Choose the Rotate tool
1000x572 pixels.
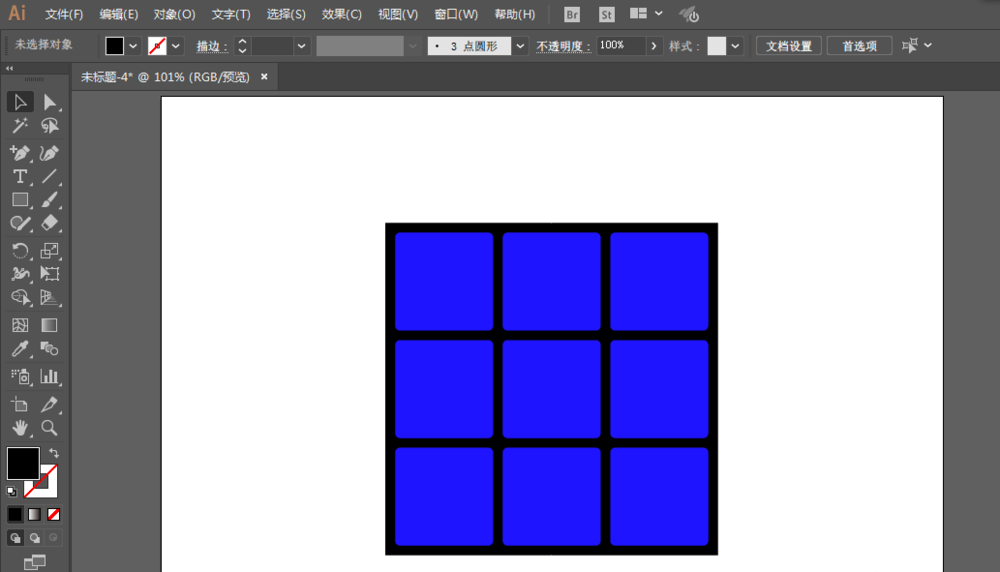pos(20,251)
